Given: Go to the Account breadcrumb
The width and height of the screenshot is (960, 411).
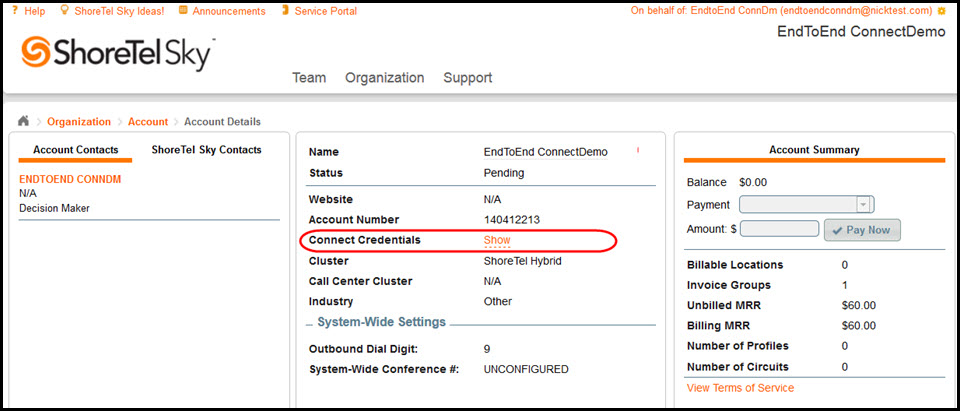Looking at the screenshot, I should (x=148, y=121).
